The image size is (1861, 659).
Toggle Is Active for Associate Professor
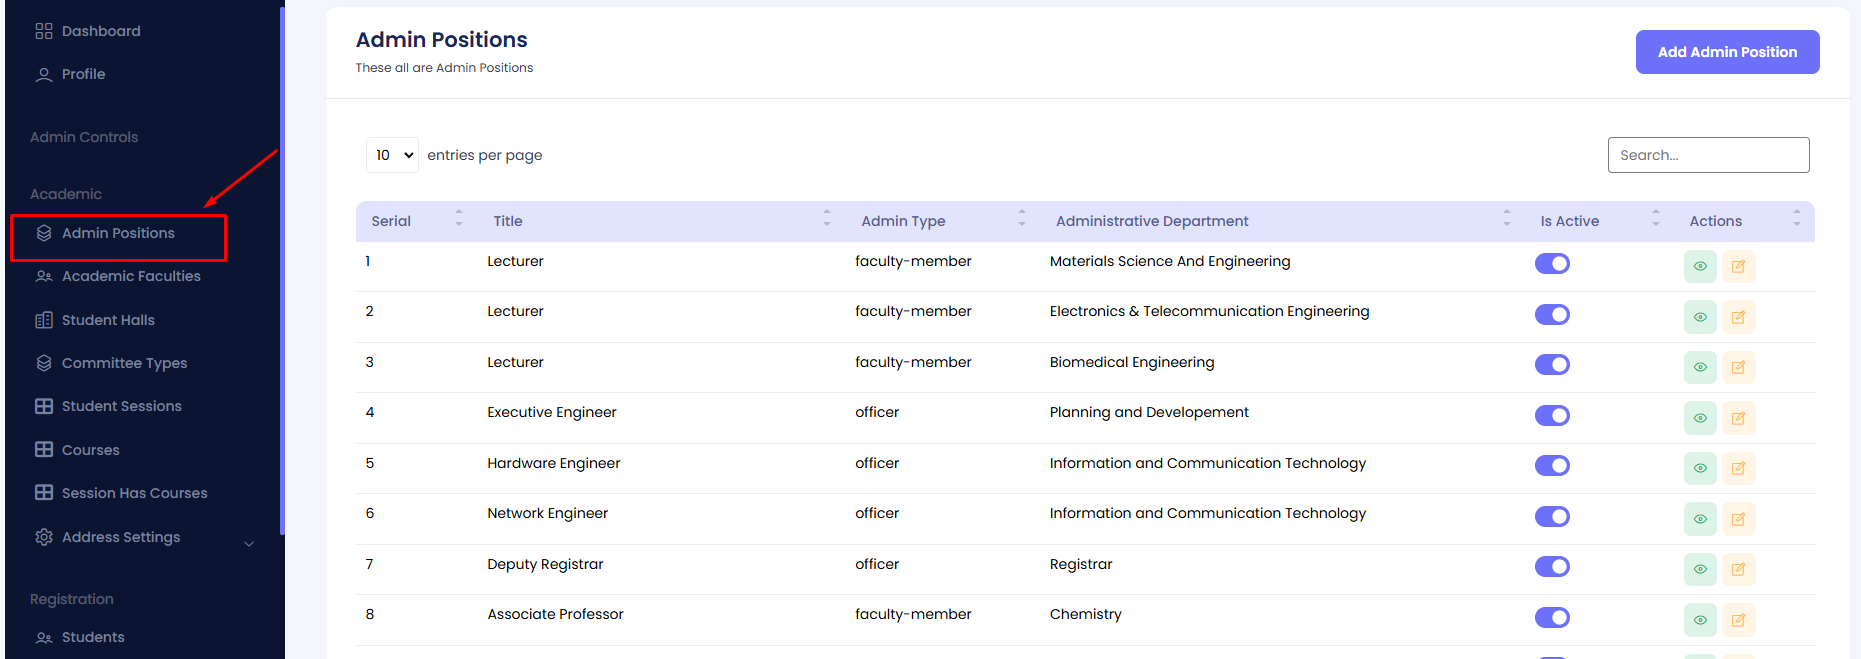1552,617
